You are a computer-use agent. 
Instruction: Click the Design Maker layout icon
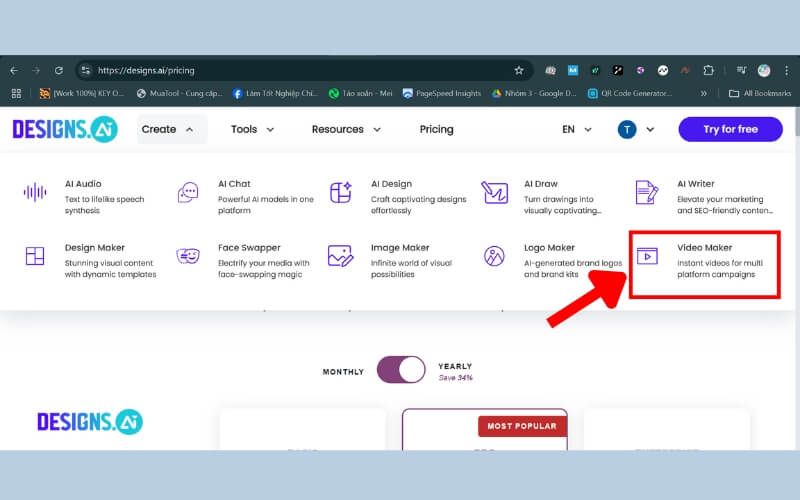(35, 256)
